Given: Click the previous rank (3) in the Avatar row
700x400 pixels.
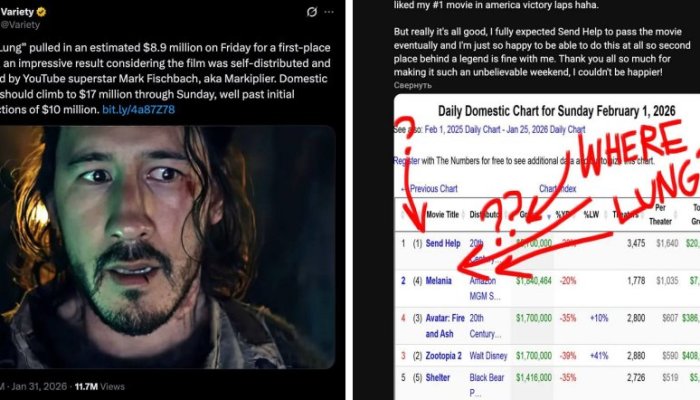Looking at the screenshot, I should pos(417,318).
